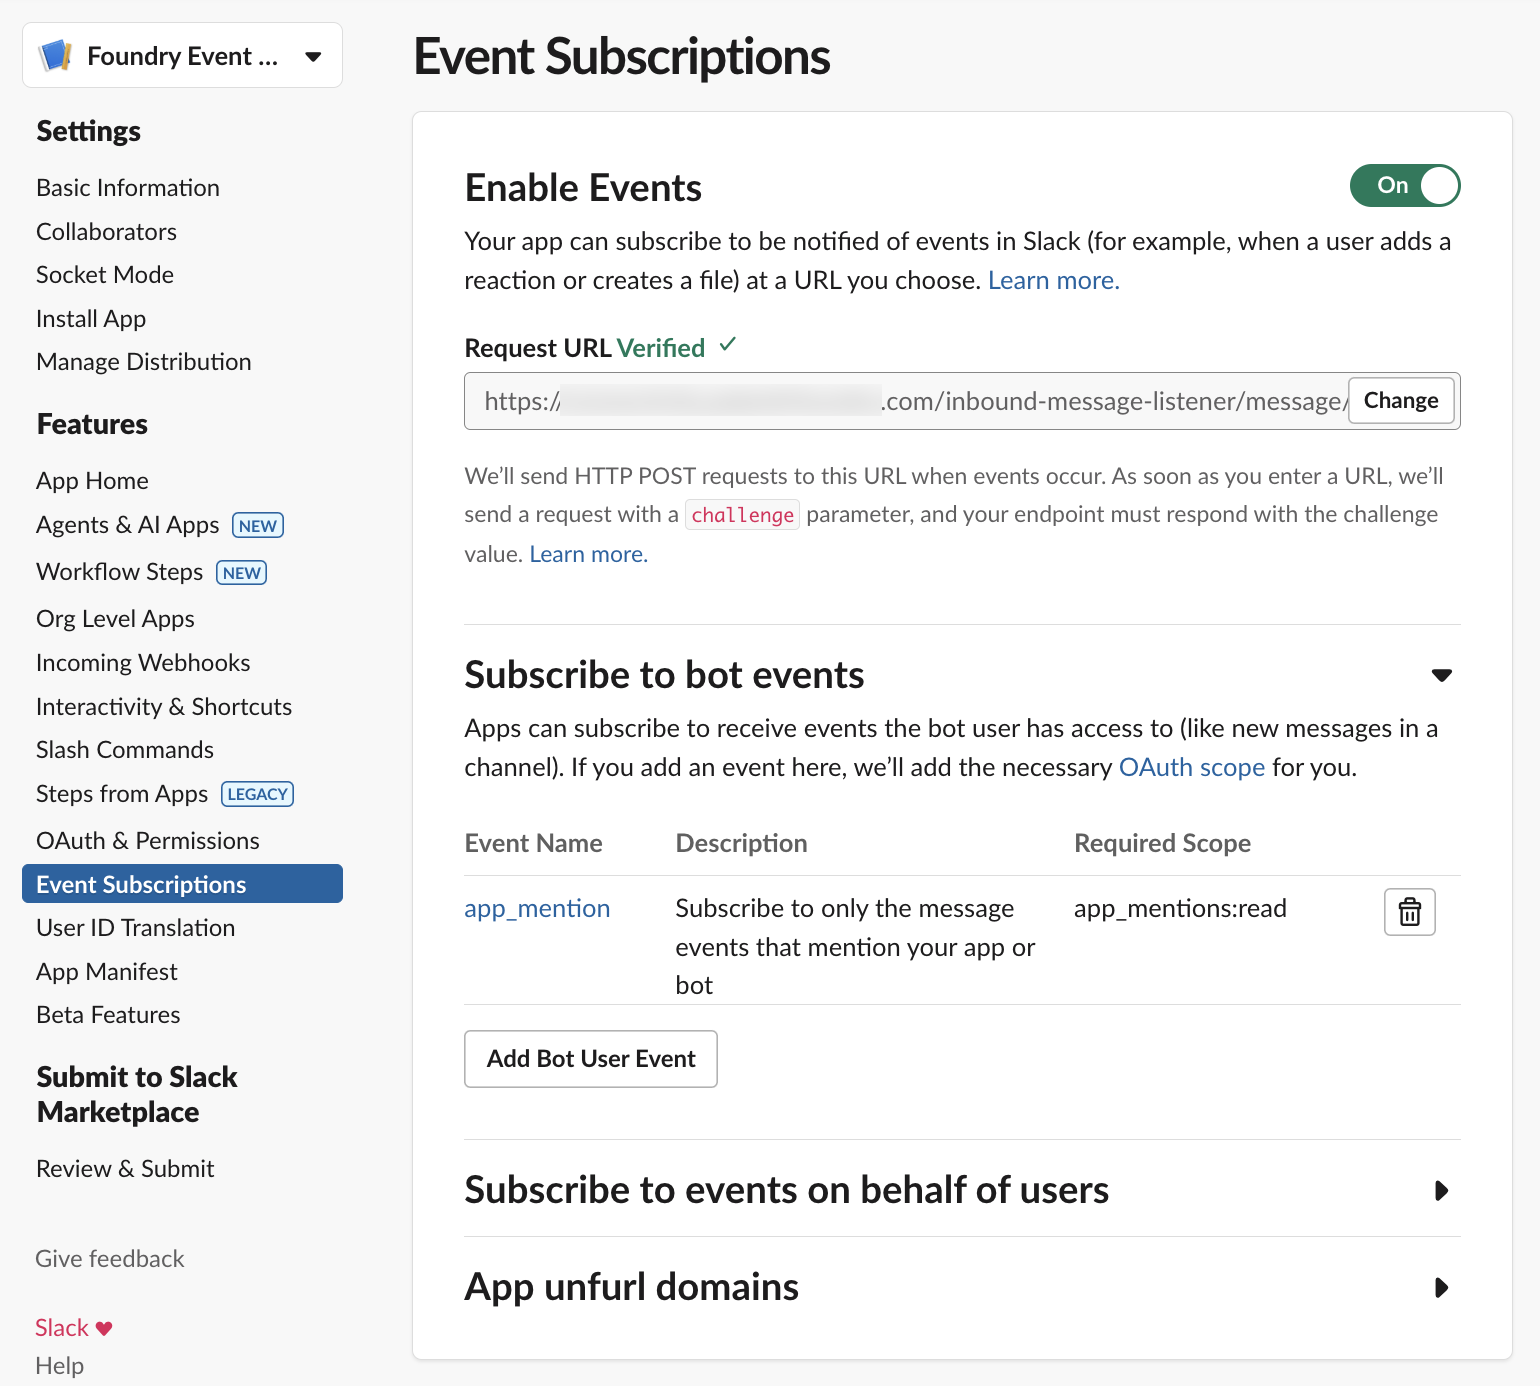Open the Slash Commands page
The width and height of the screenshot is (1540, 1386).
[x=124, y=749]
